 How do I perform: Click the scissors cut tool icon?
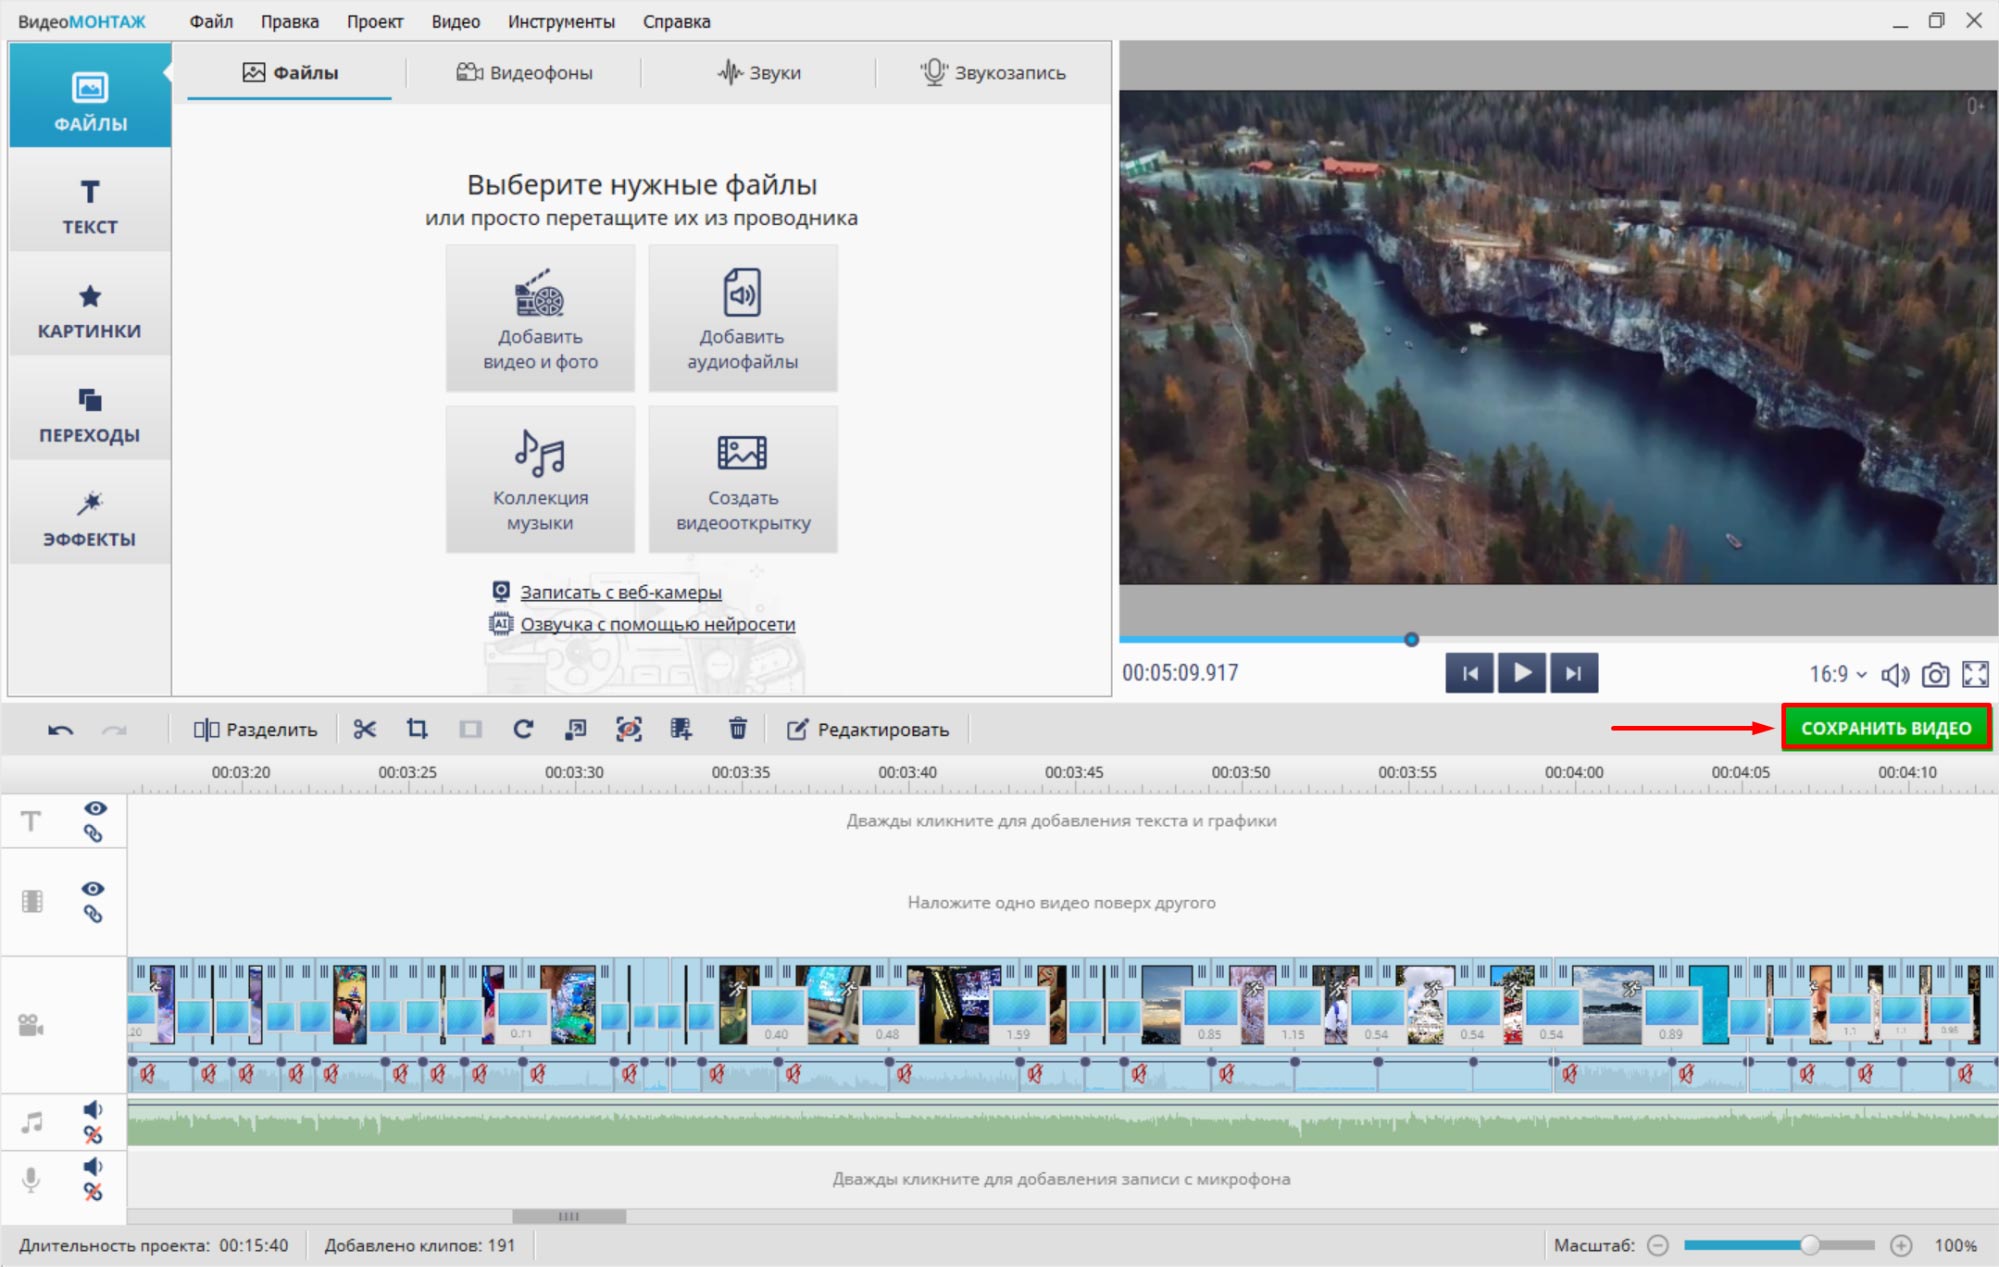[364, 729]
